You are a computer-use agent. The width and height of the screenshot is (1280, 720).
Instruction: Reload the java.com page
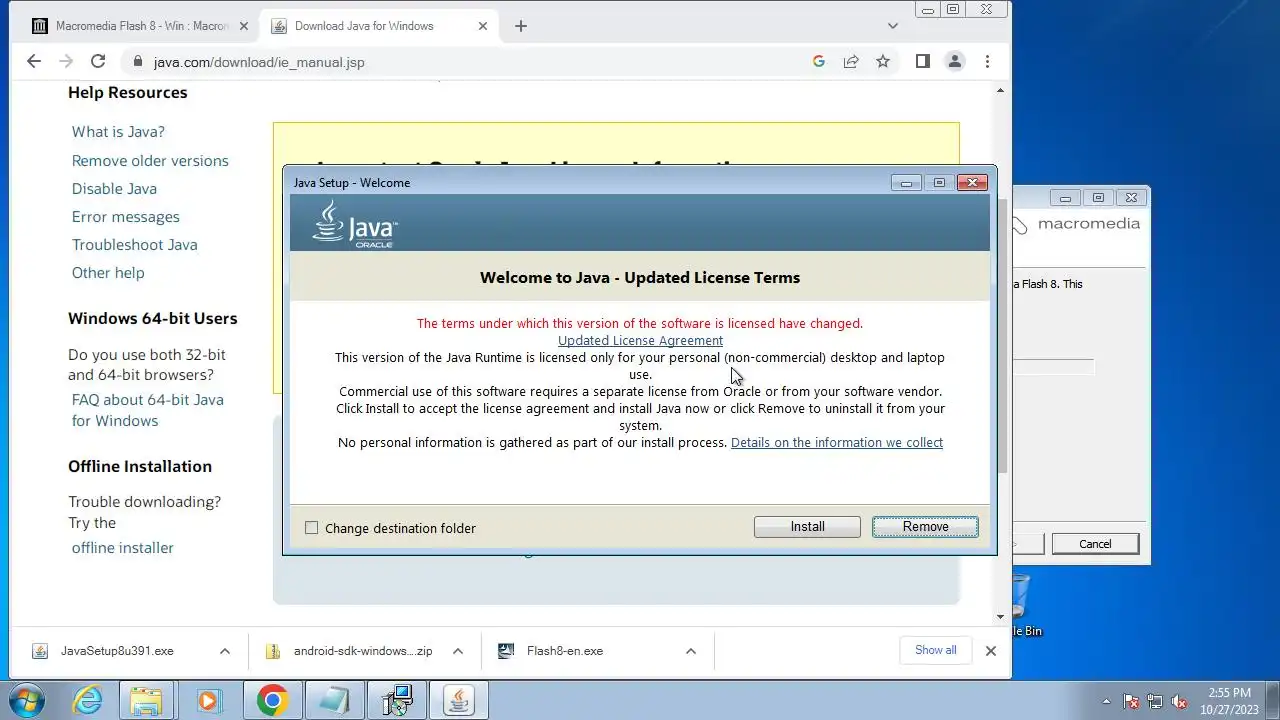[98, 62]
